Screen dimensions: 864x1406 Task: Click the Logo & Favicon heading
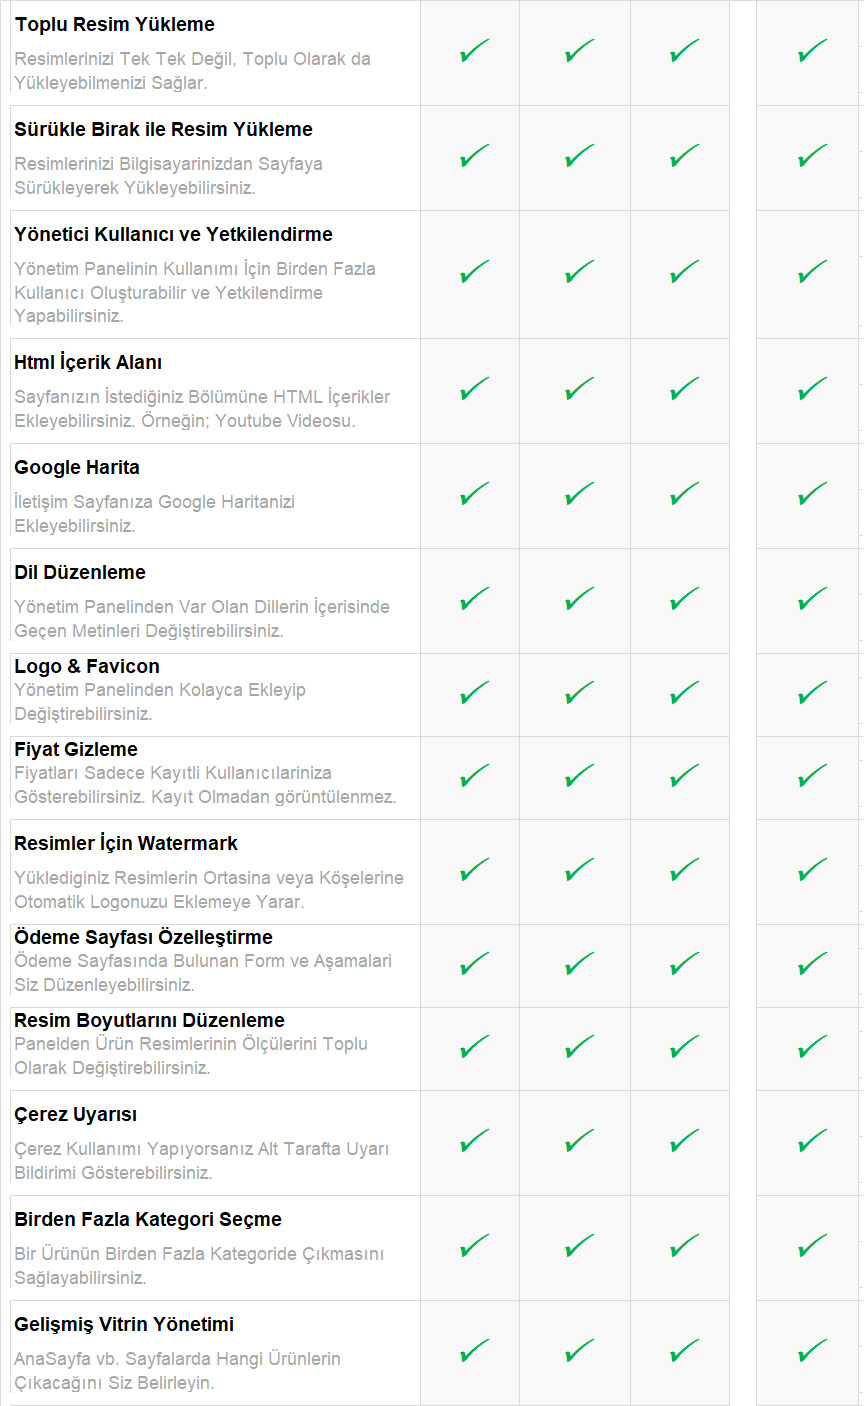[87, 666]
